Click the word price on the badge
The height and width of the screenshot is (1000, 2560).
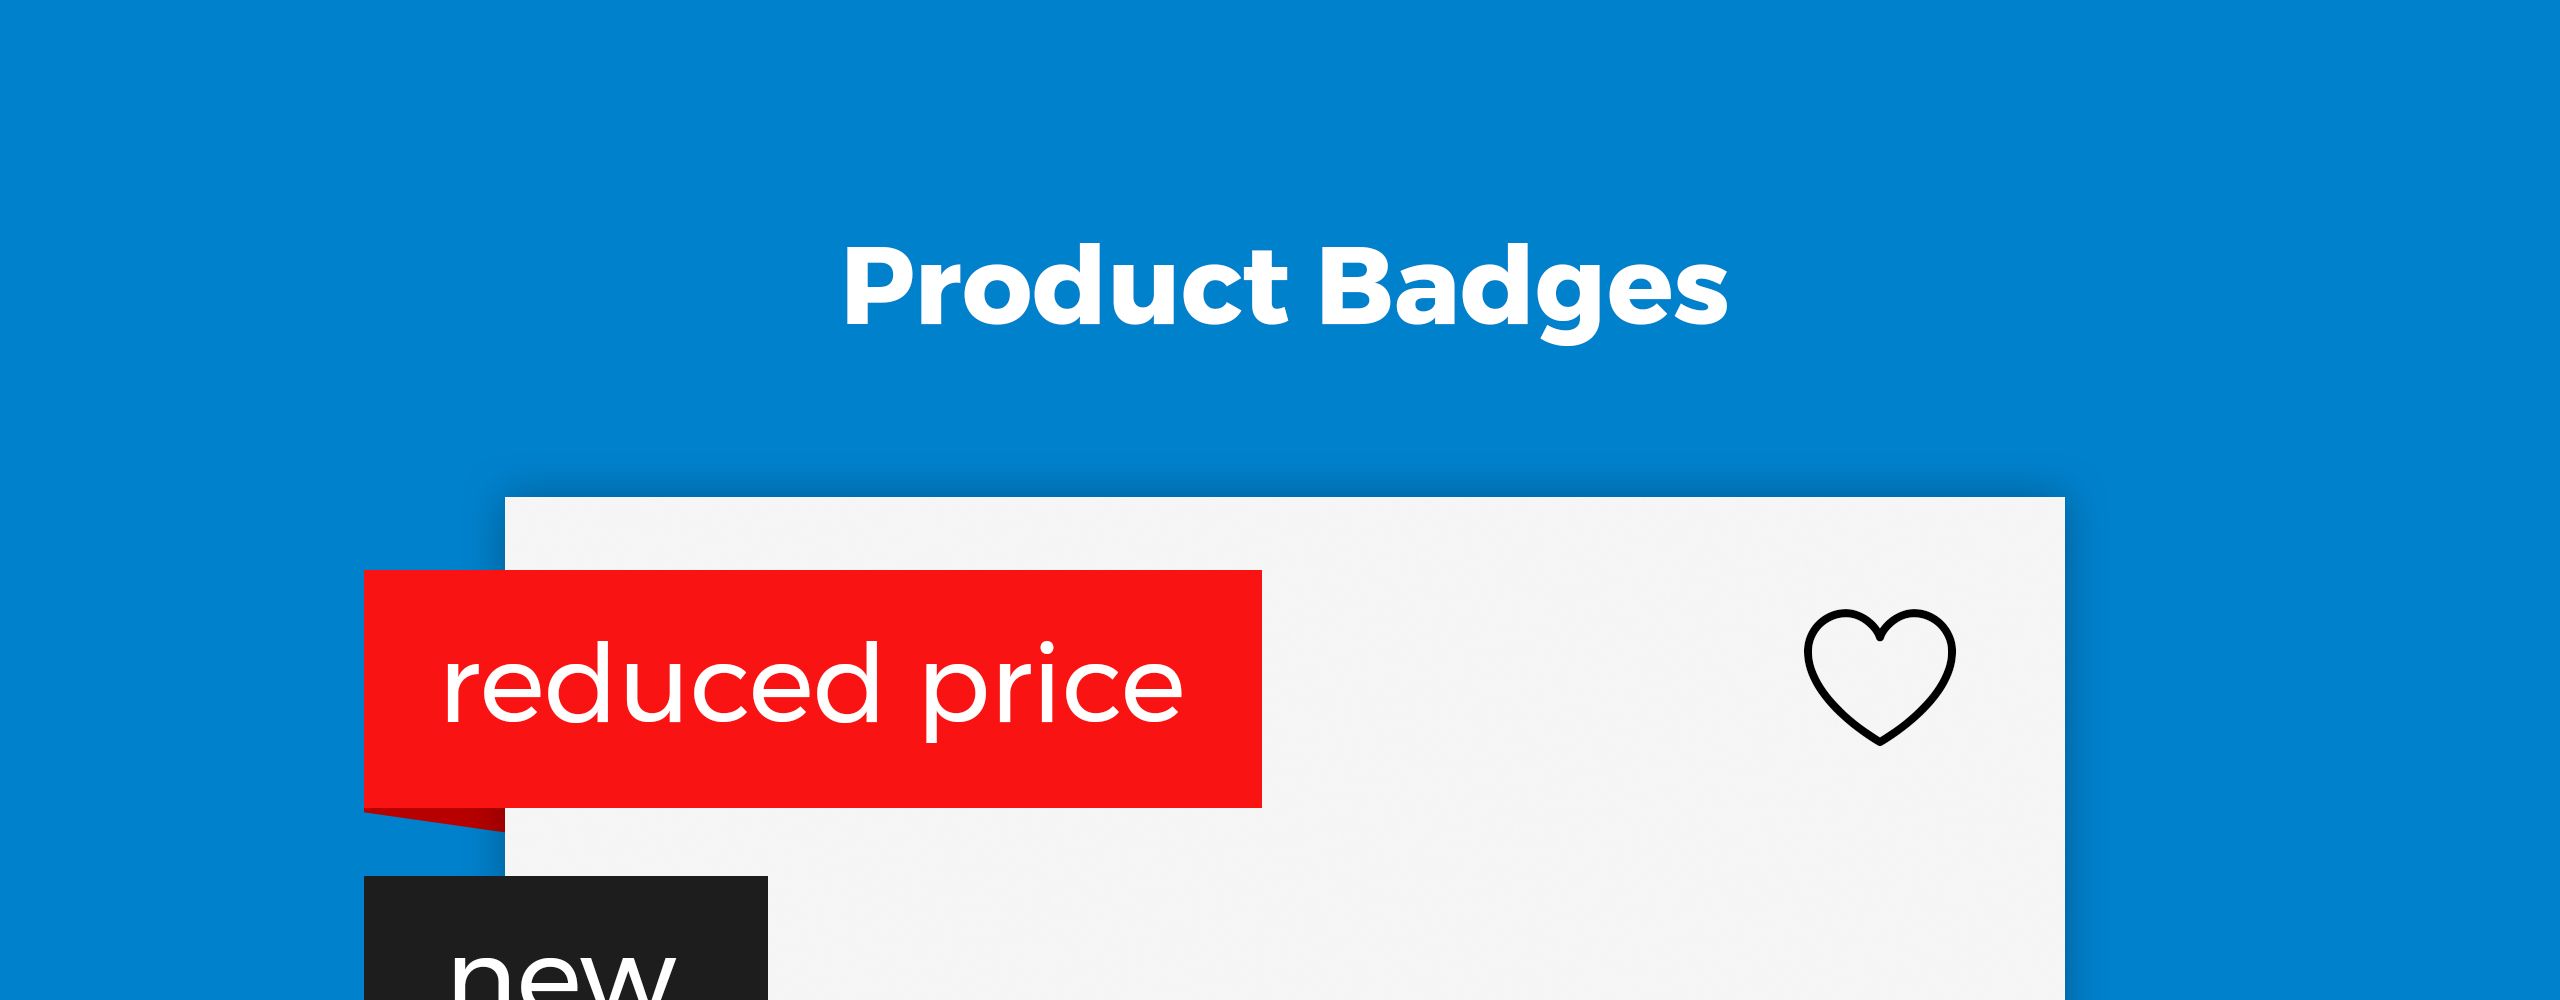1052,688
